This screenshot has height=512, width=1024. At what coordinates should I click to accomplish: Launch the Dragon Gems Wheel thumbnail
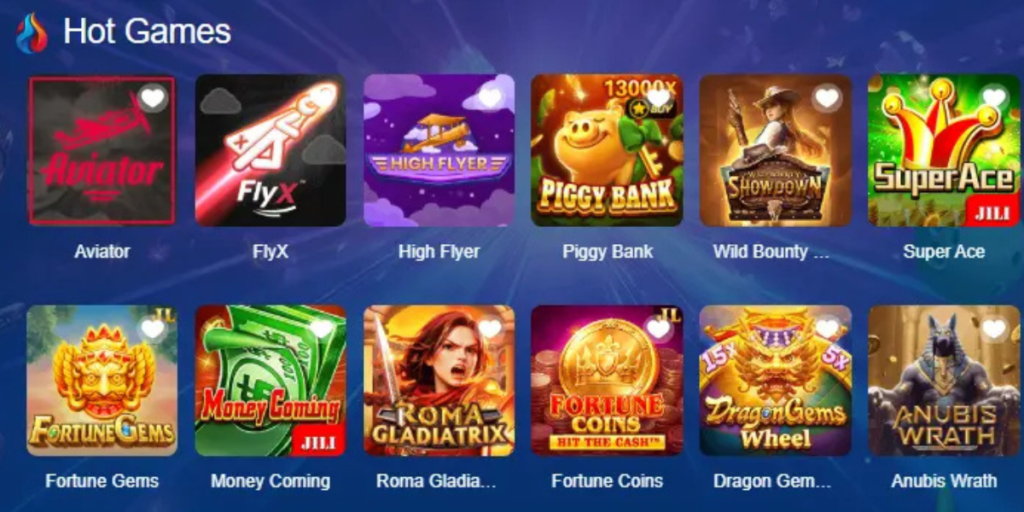coord(775,381)
